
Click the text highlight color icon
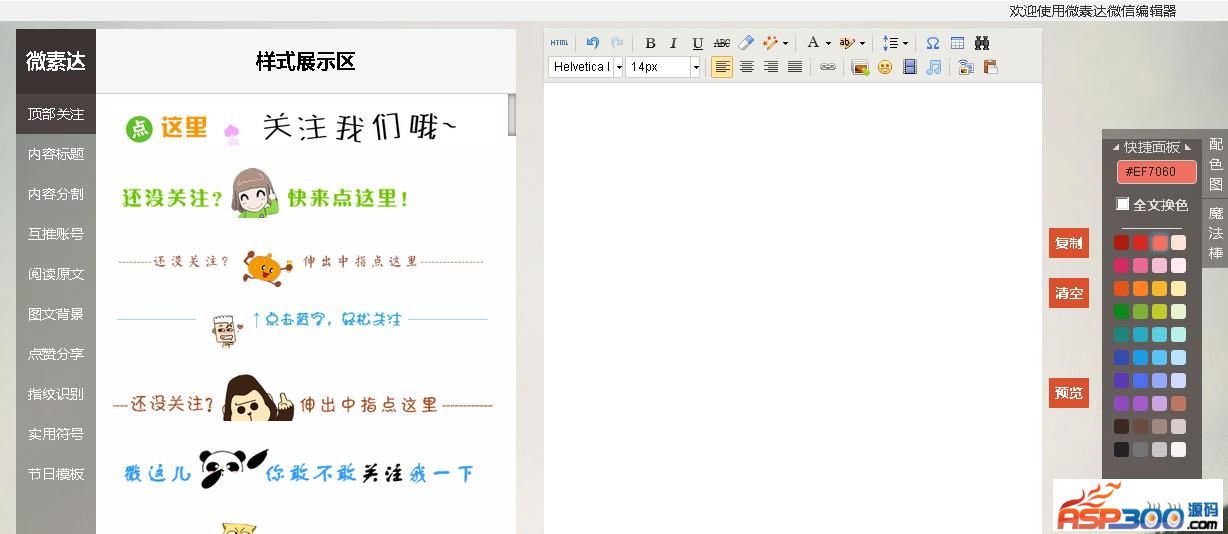tap(847, 43)
